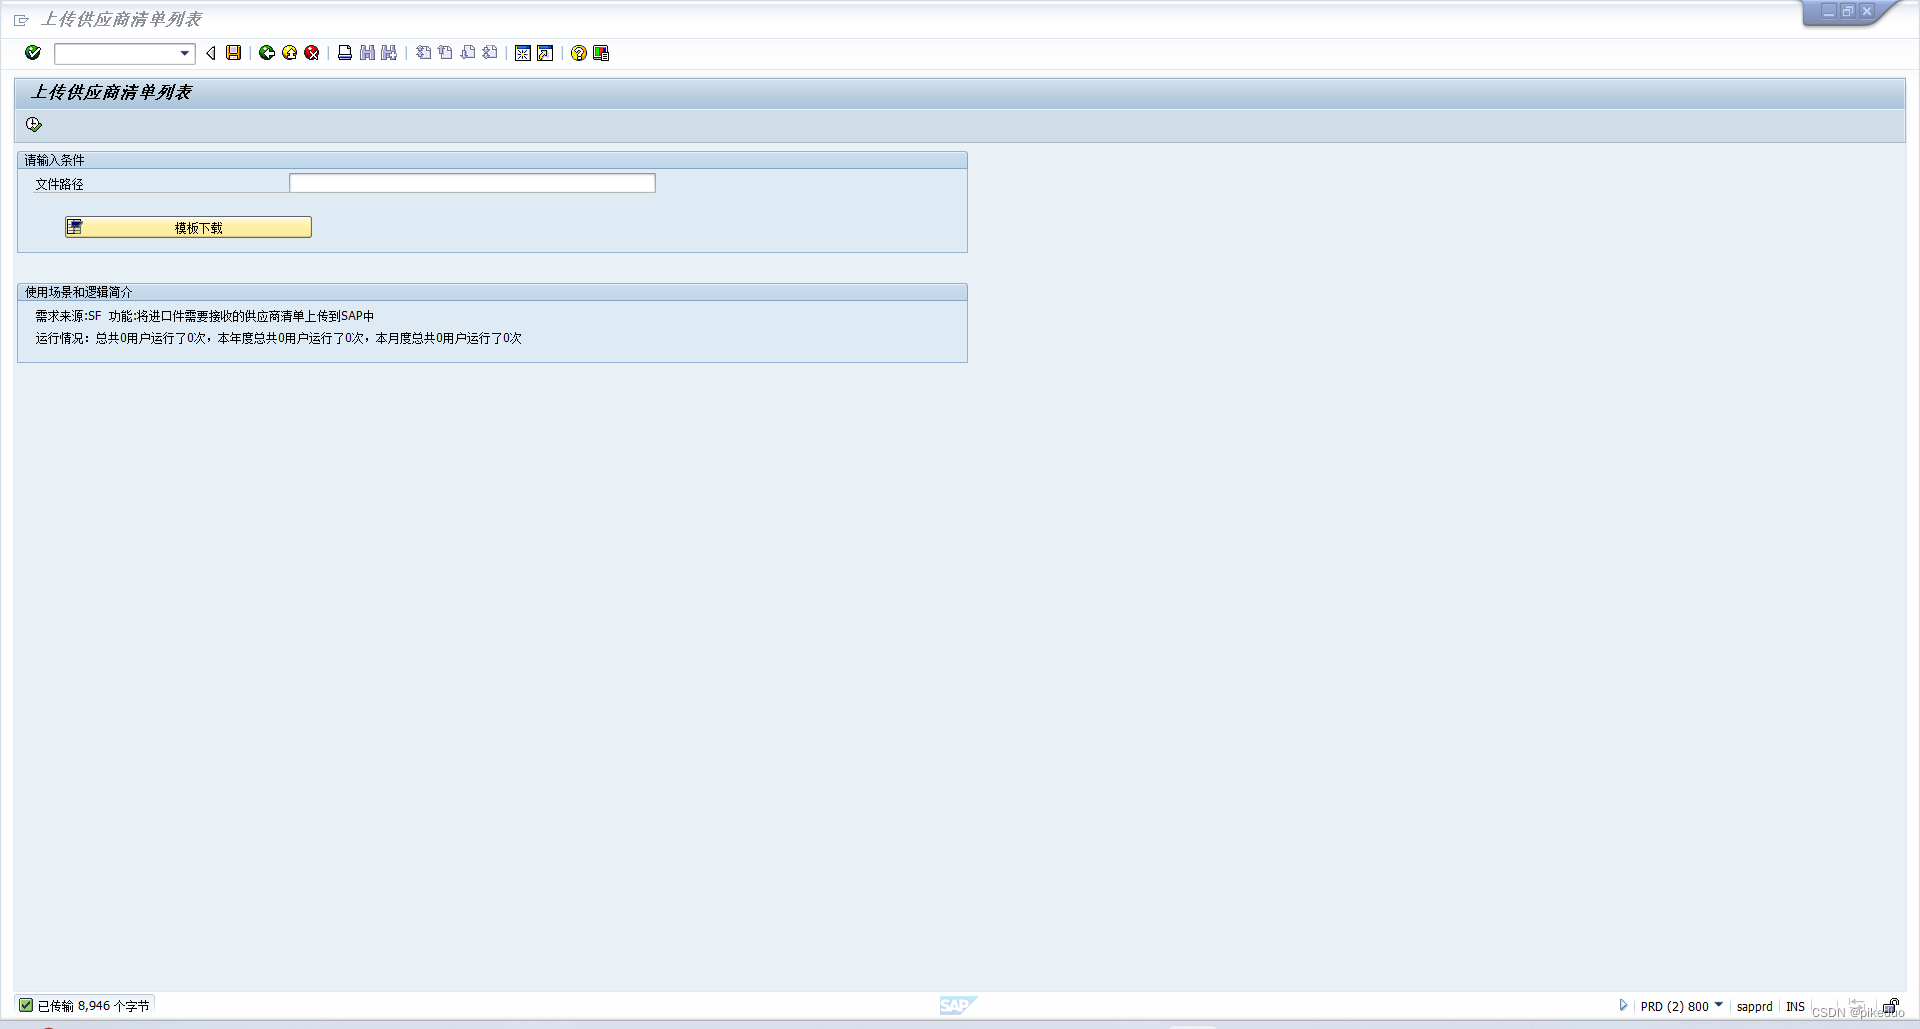This screenshot has width=1920, height=1029.
Task: Click the 运行情况 statistics line
Action: 279,338
